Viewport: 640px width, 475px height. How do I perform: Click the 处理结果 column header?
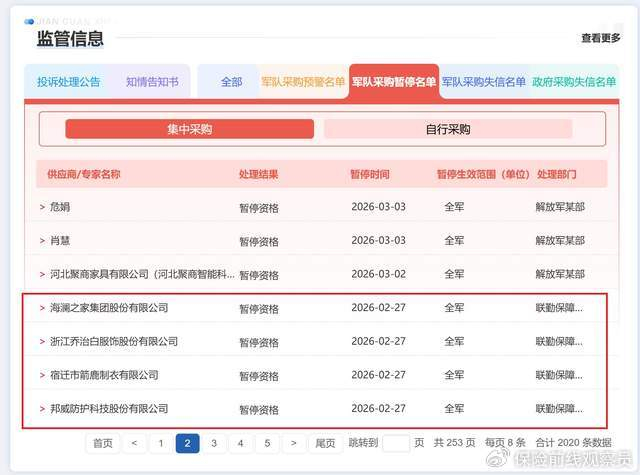point(258,174)
